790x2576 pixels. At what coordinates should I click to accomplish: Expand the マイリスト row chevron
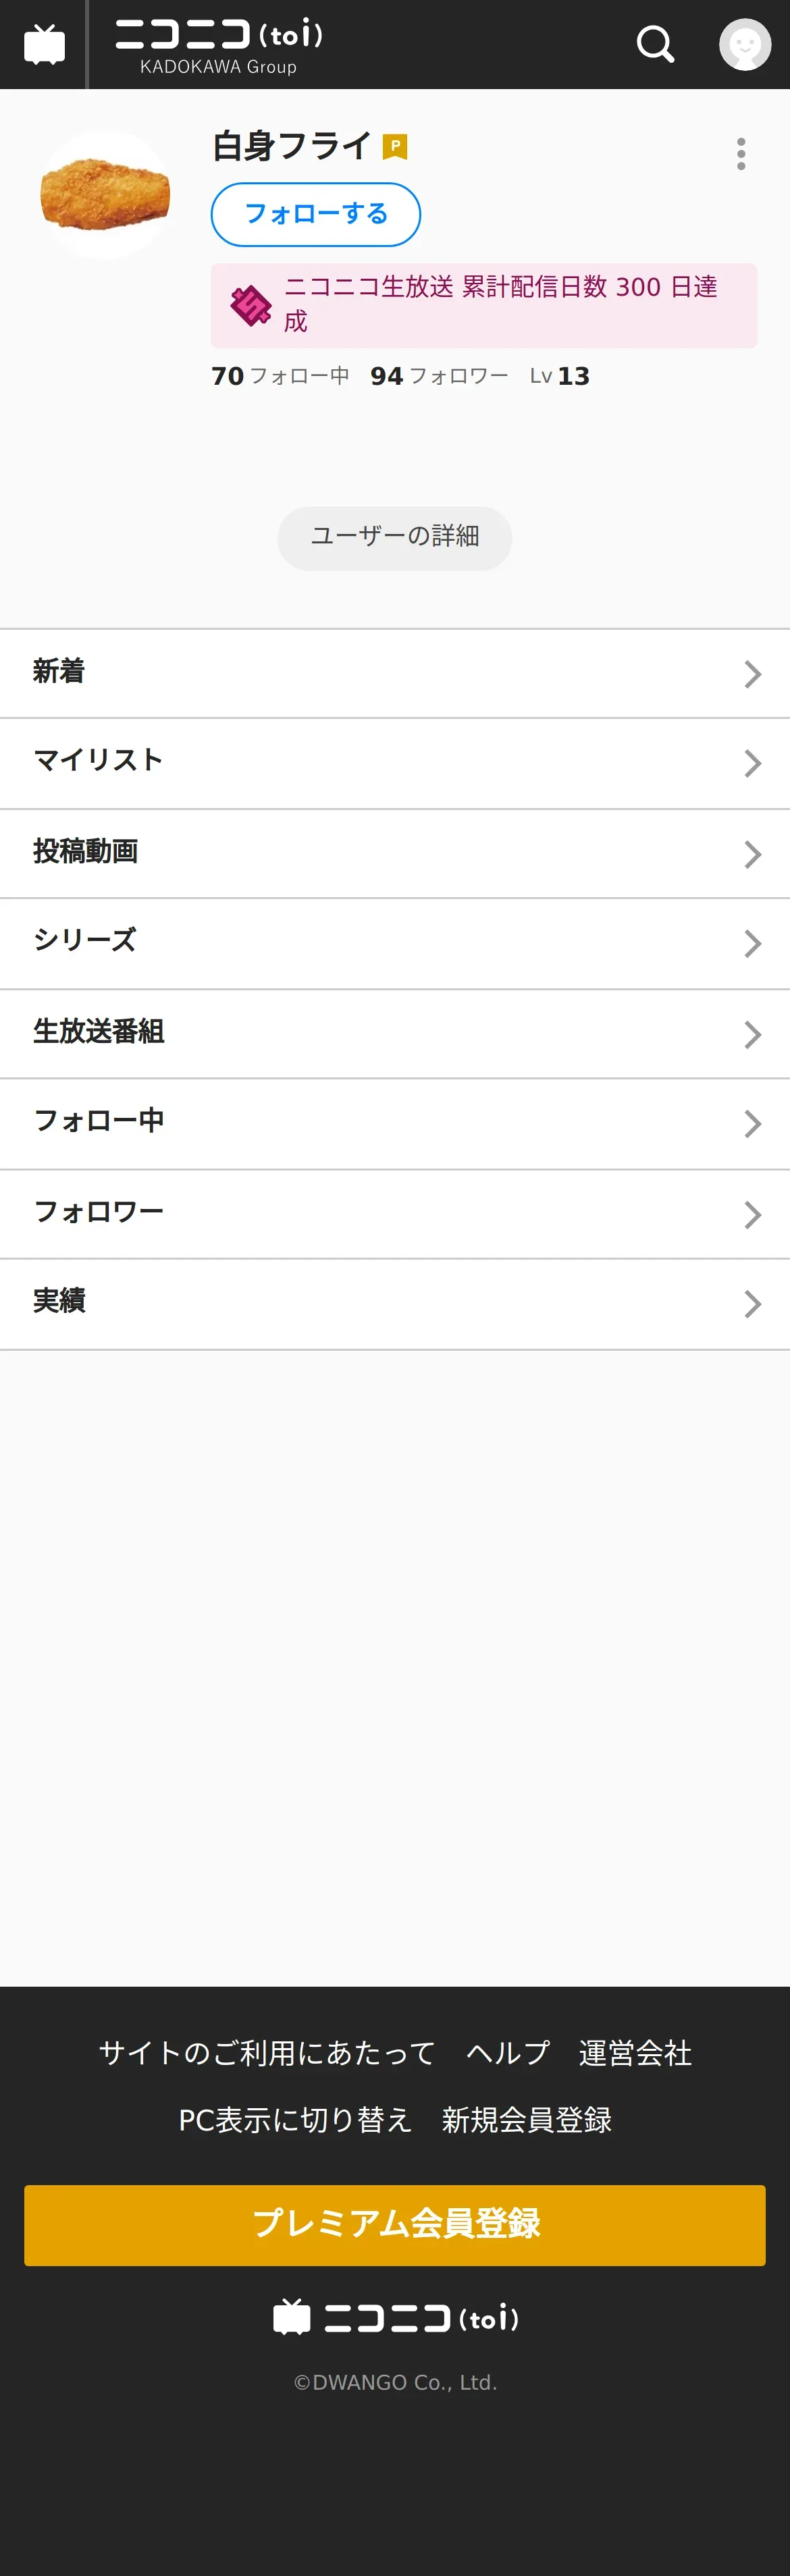coord(753,764)
